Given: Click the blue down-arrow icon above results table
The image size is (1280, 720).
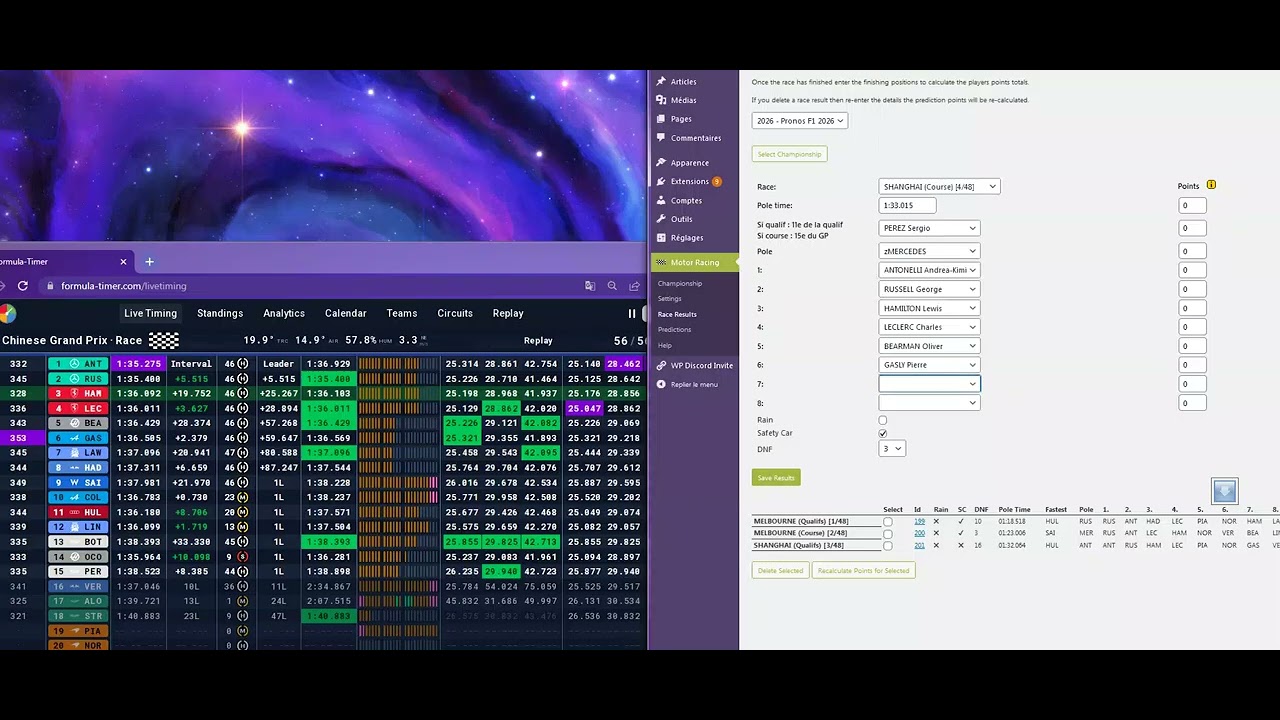Looking at the screenshot, I should pos(1225,491).
